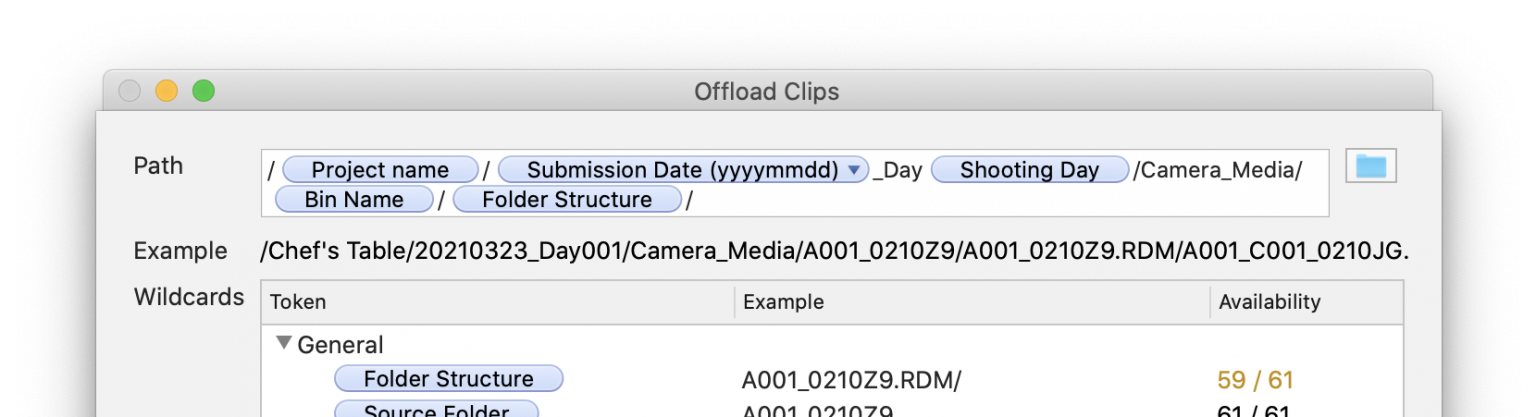This screenshot has height=417, width=1536.
Task: Click the _Day text in path field
Action: click(897, 170)
